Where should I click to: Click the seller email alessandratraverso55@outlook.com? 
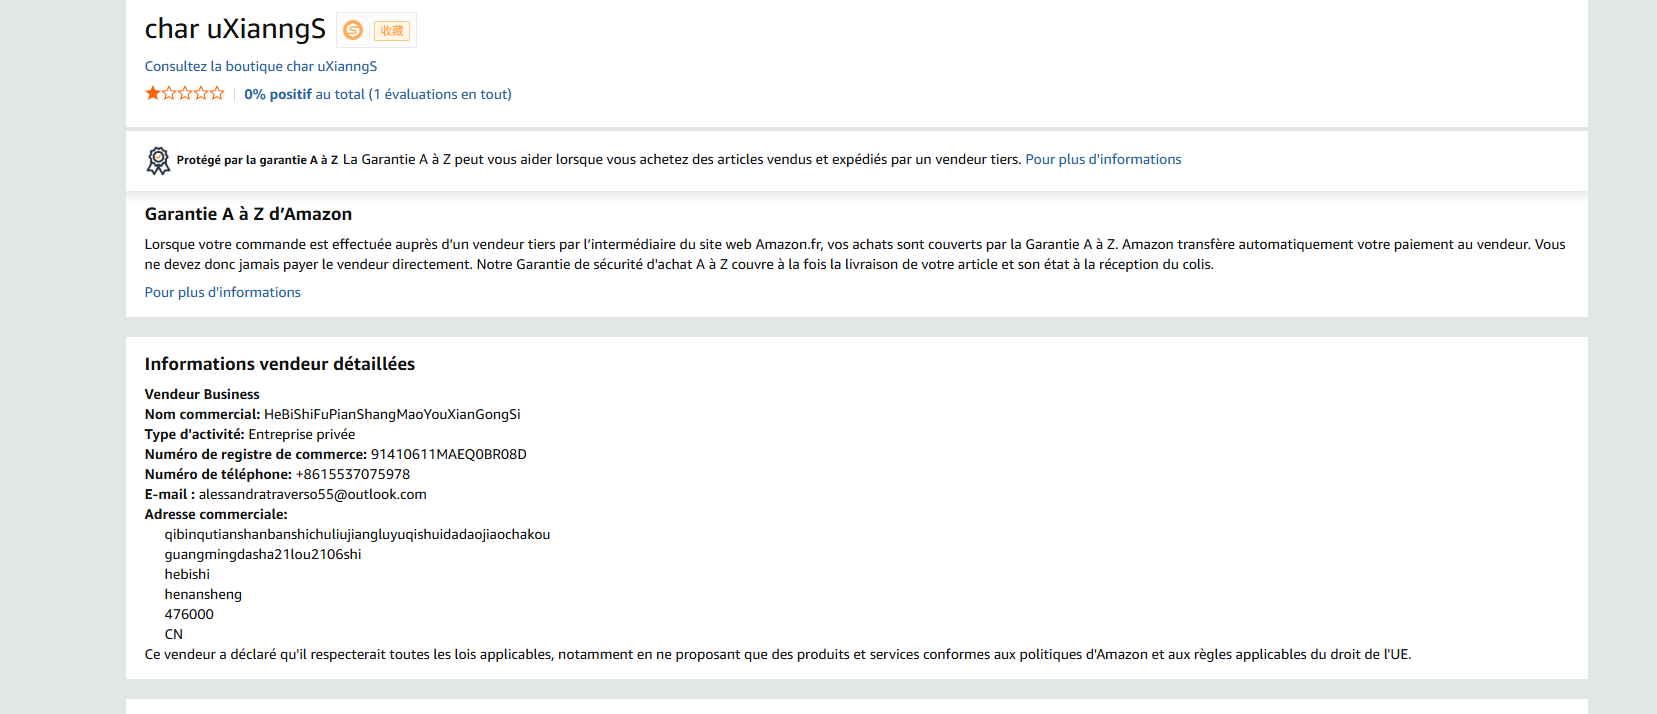(x=312, y=494)
